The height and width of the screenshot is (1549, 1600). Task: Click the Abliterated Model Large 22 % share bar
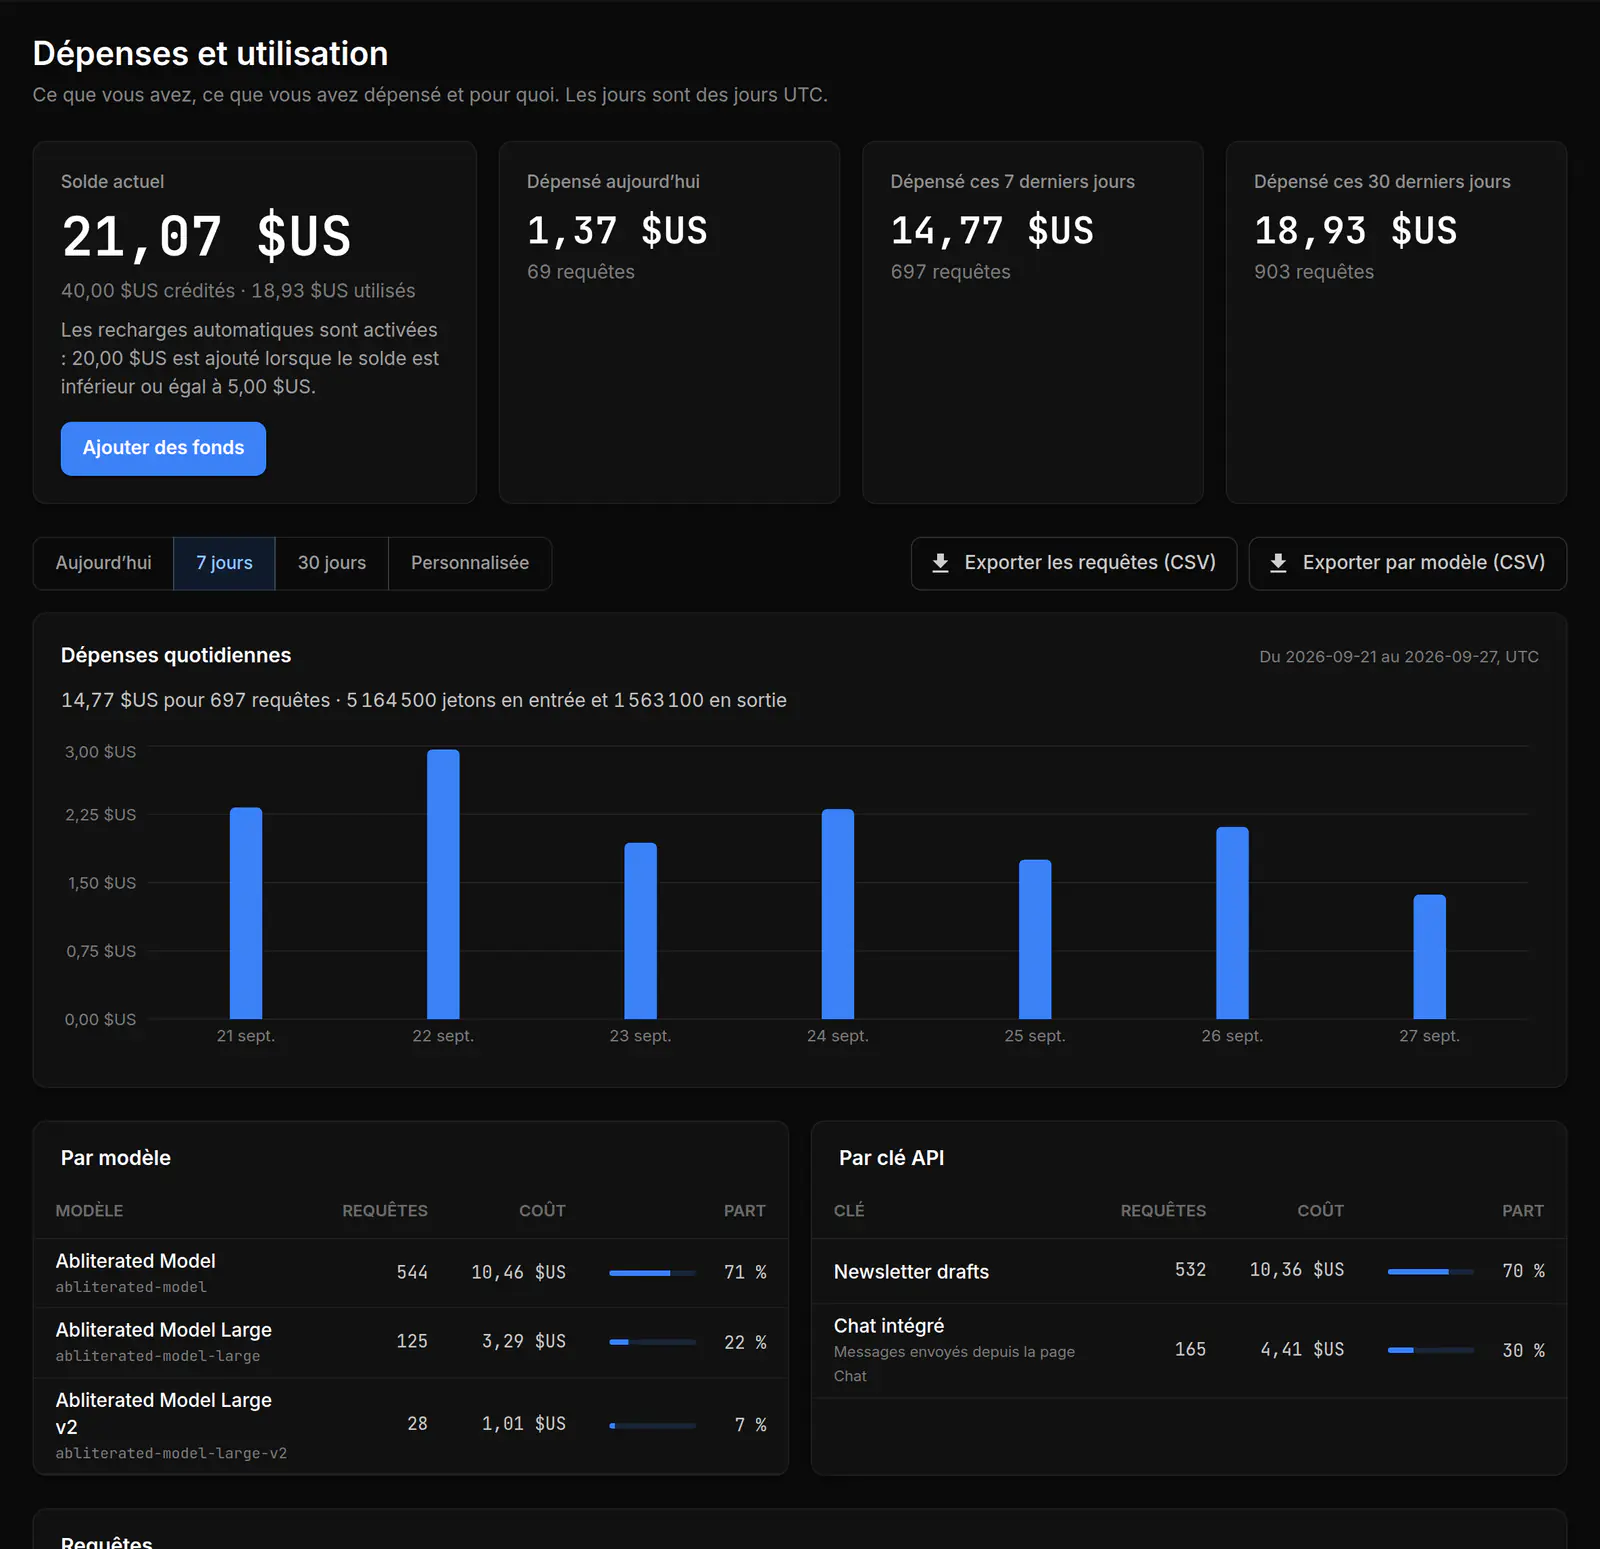coord(653,1342)
